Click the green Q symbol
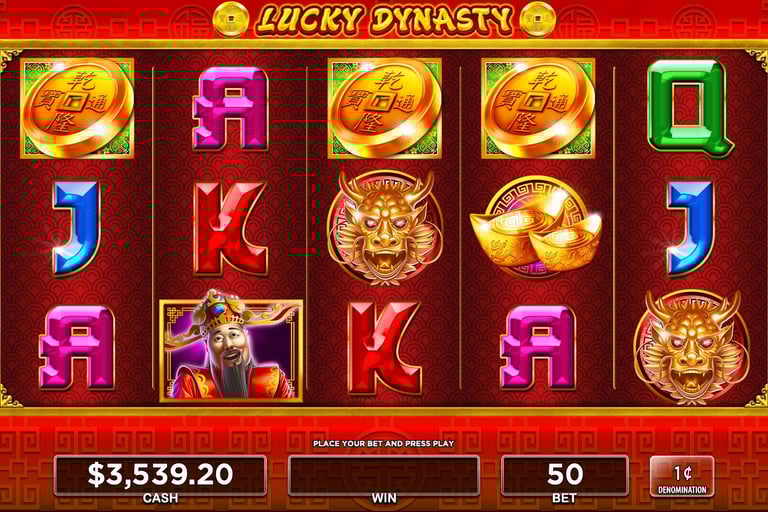This screenshot has height=512, width=768. click(690, 108)
